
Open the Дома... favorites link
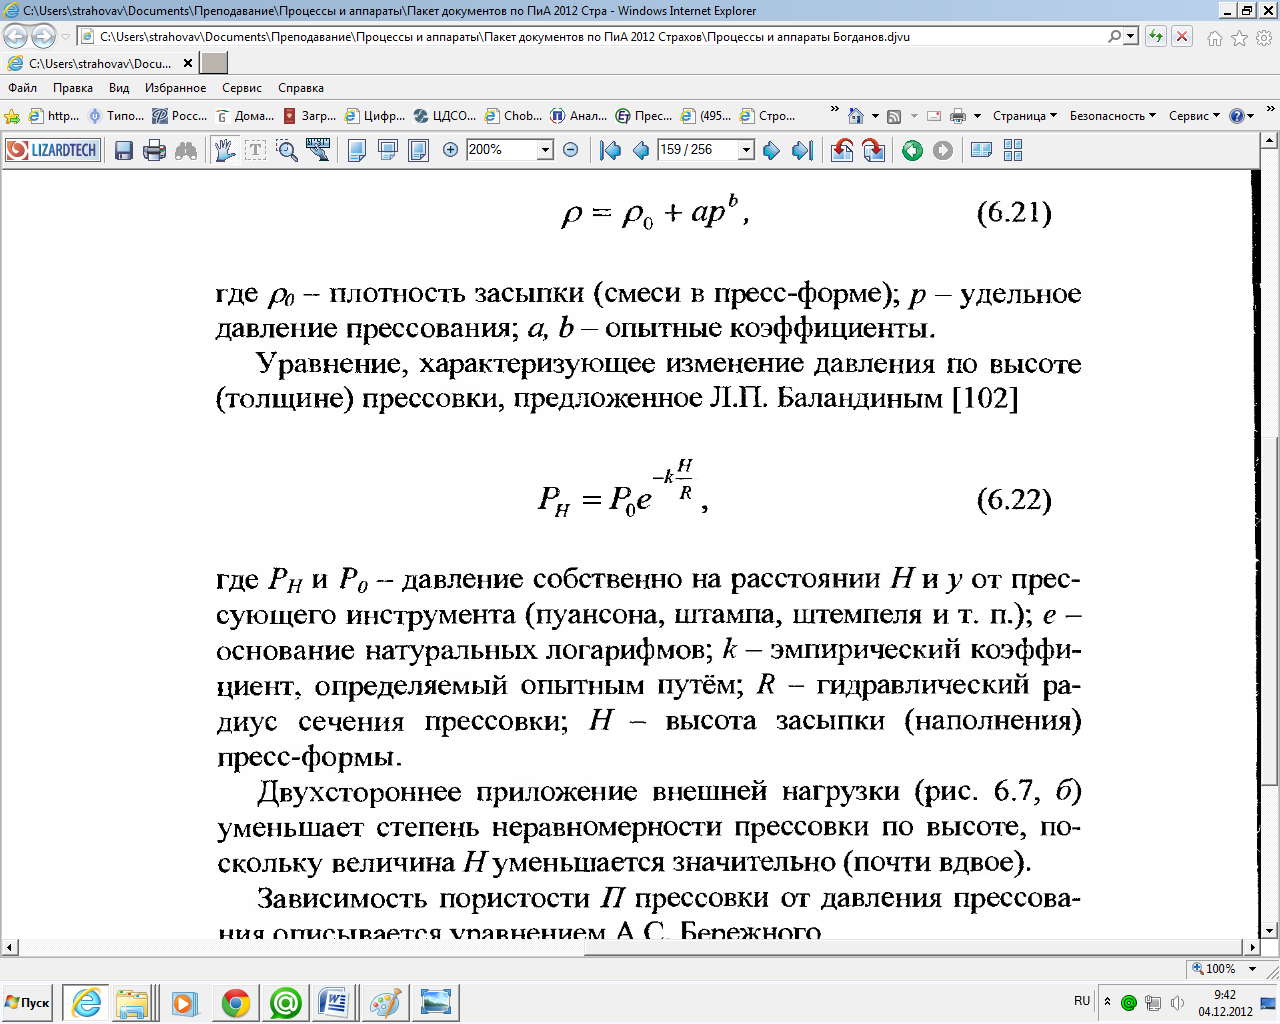245,116
